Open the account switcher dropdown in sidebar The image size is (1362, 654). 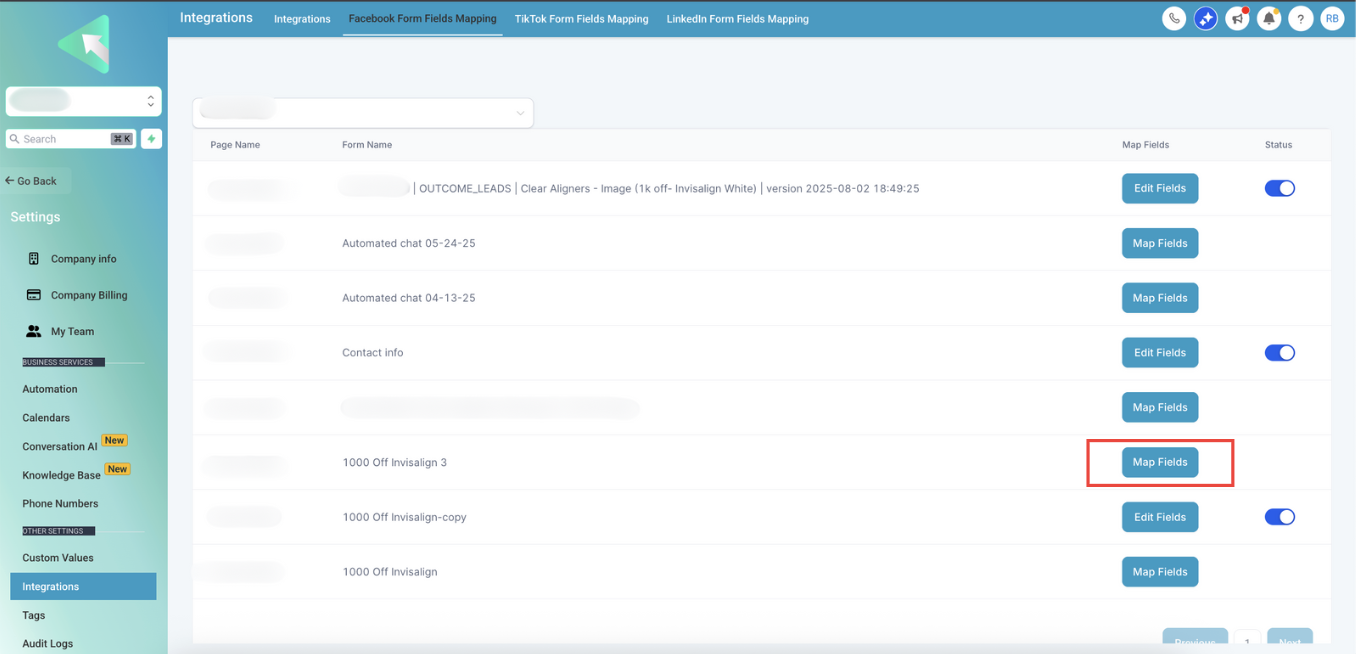[84, 101]
